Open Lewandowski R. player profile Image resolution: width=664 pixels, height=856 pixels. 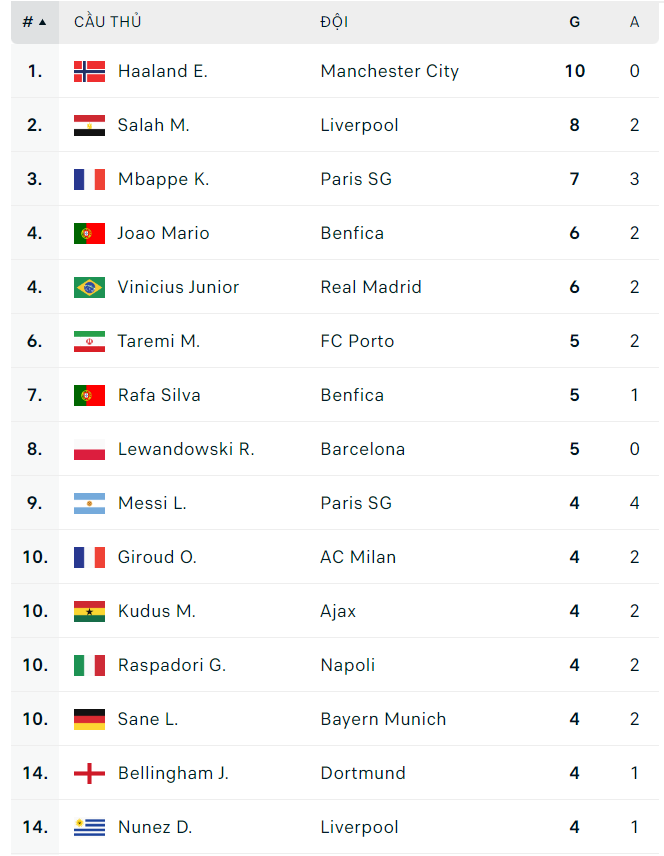pos(186,449)
